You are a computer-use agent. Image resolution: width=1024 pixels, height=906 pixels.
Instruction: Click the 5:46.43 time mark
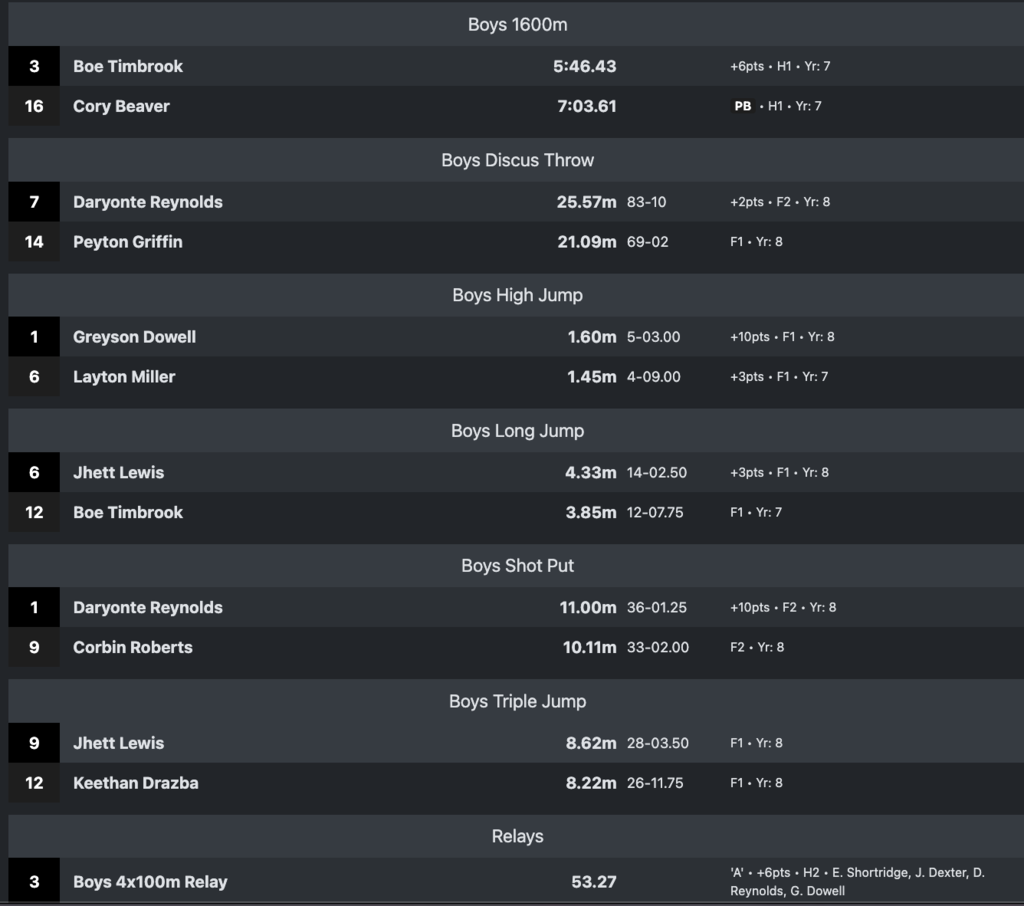(x=584, y=67)
